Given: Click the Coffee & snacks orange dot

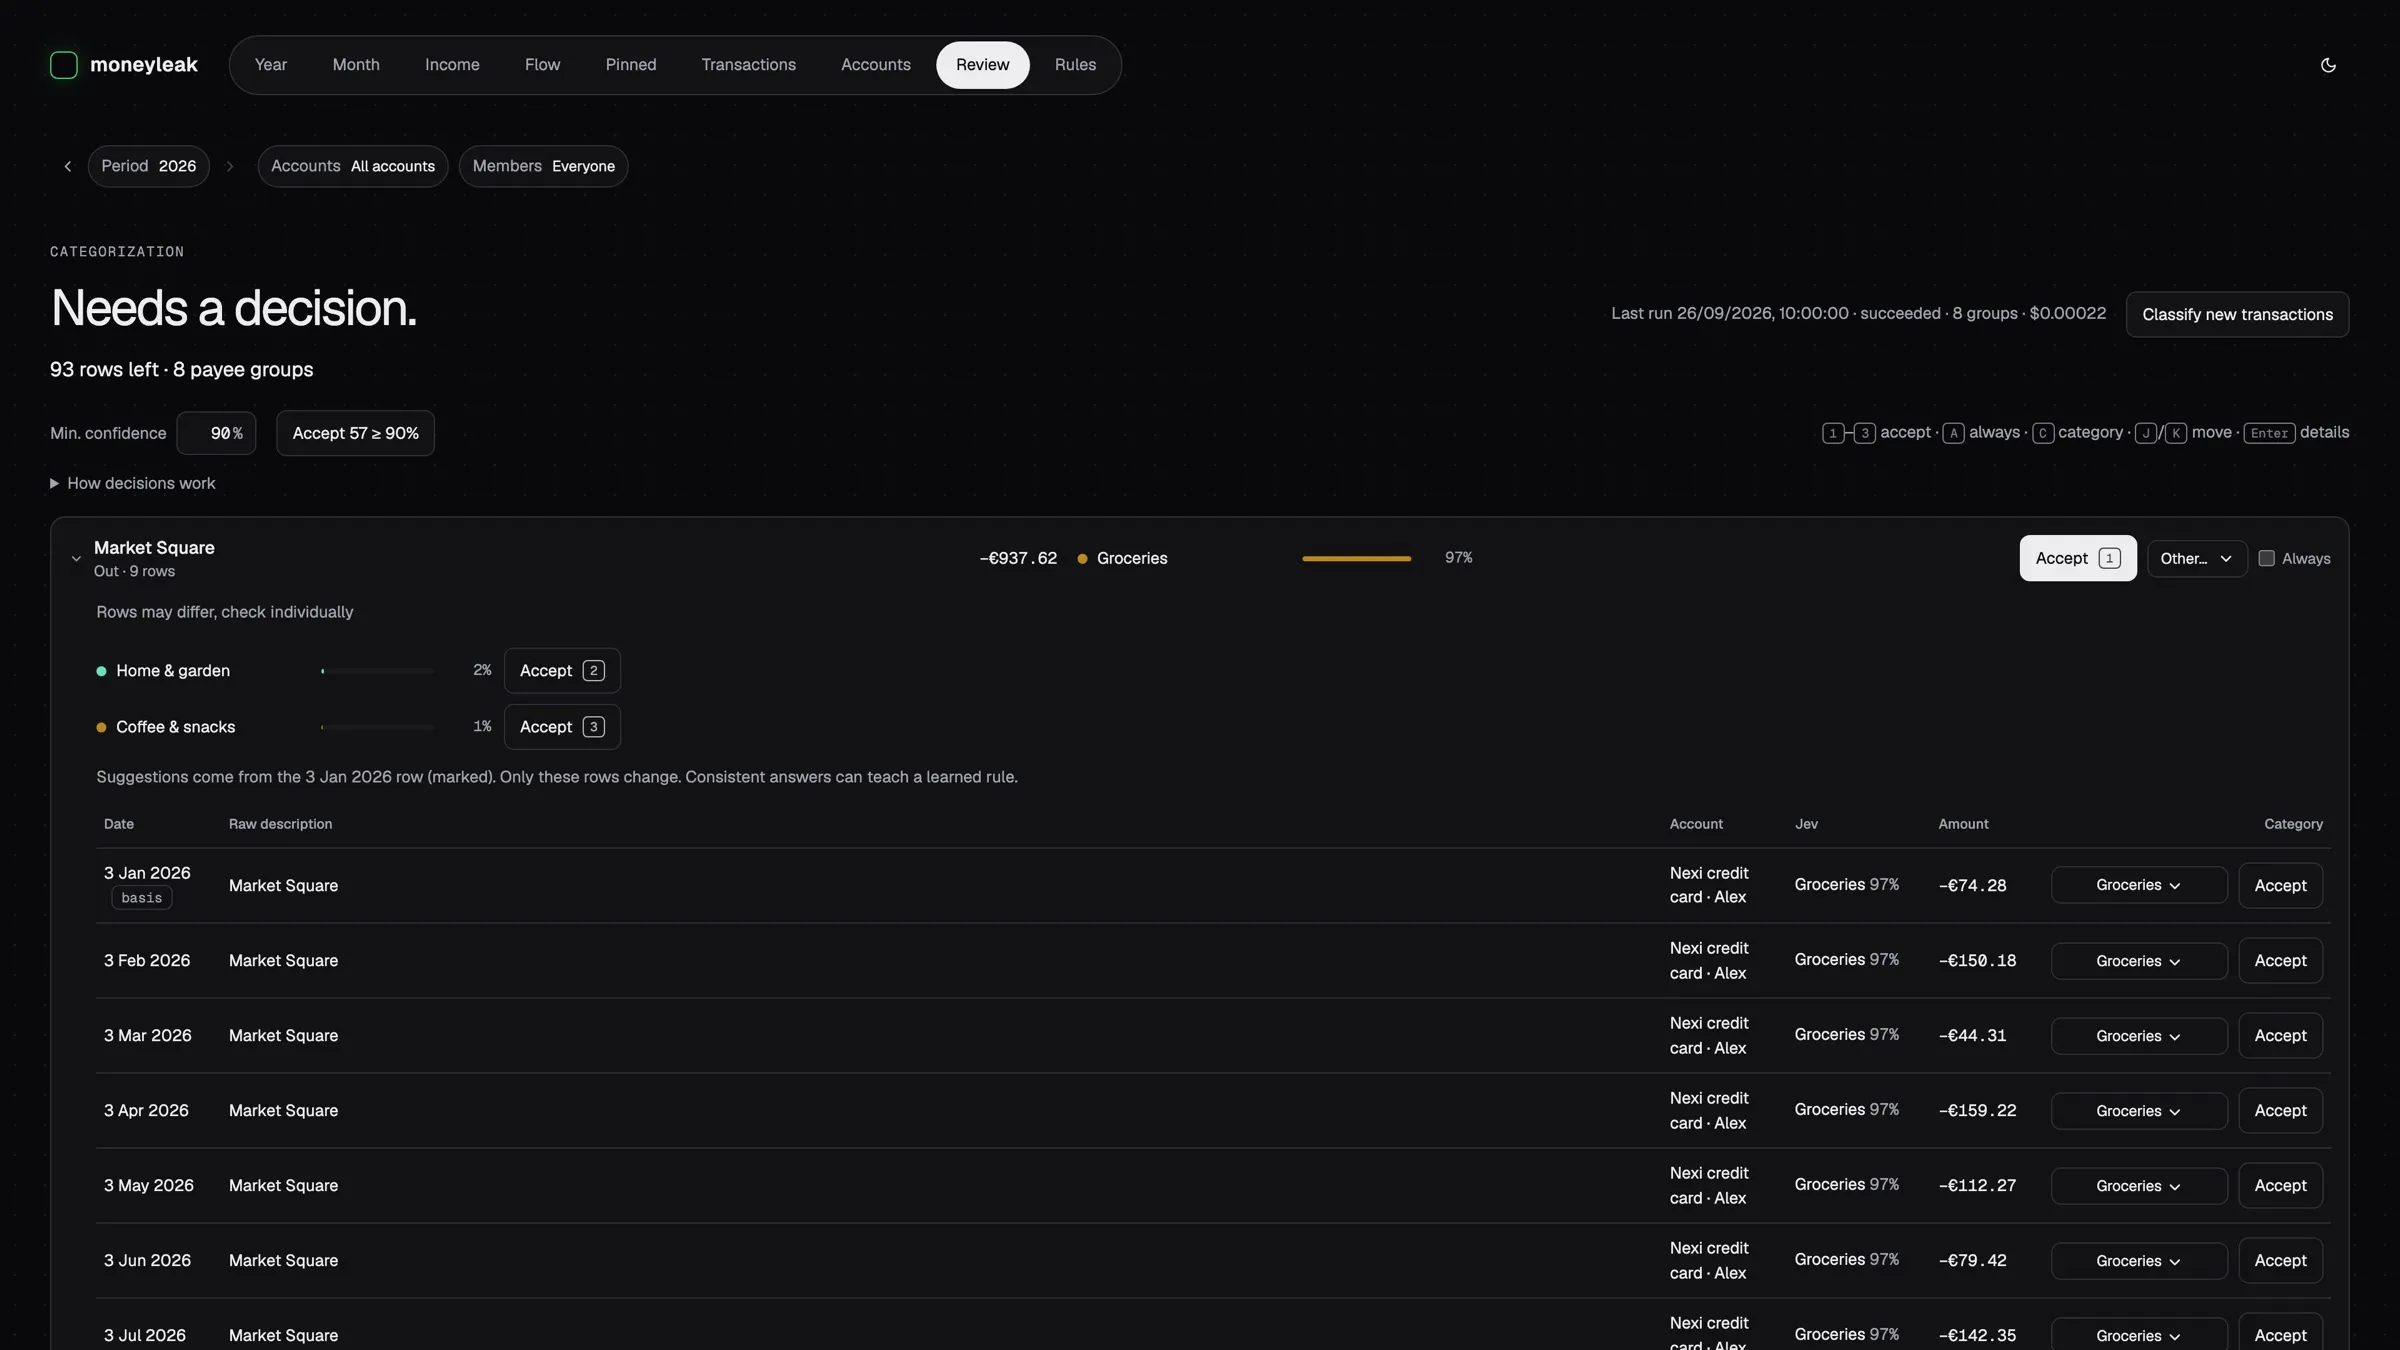Looking at the screenshot, I should click(x=101, y=727).
